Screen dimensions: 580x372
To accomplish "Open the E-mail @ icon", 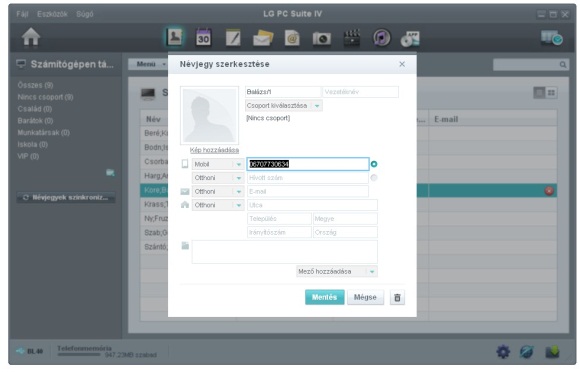I will [x=292, y=38].
